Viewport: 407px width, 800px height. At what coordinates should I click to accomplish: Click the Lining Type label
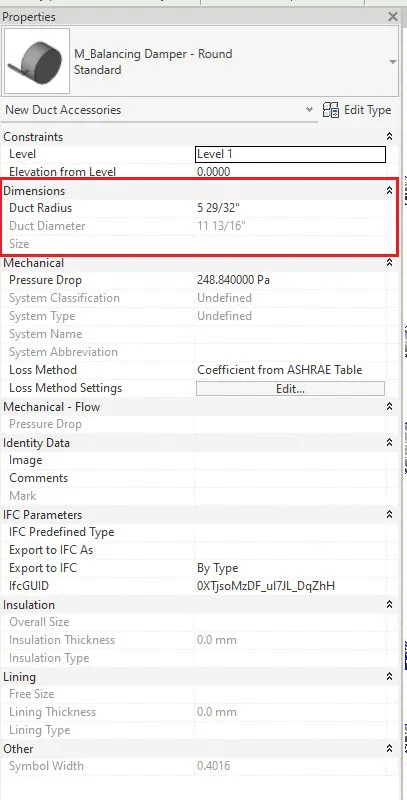(39, 730)
